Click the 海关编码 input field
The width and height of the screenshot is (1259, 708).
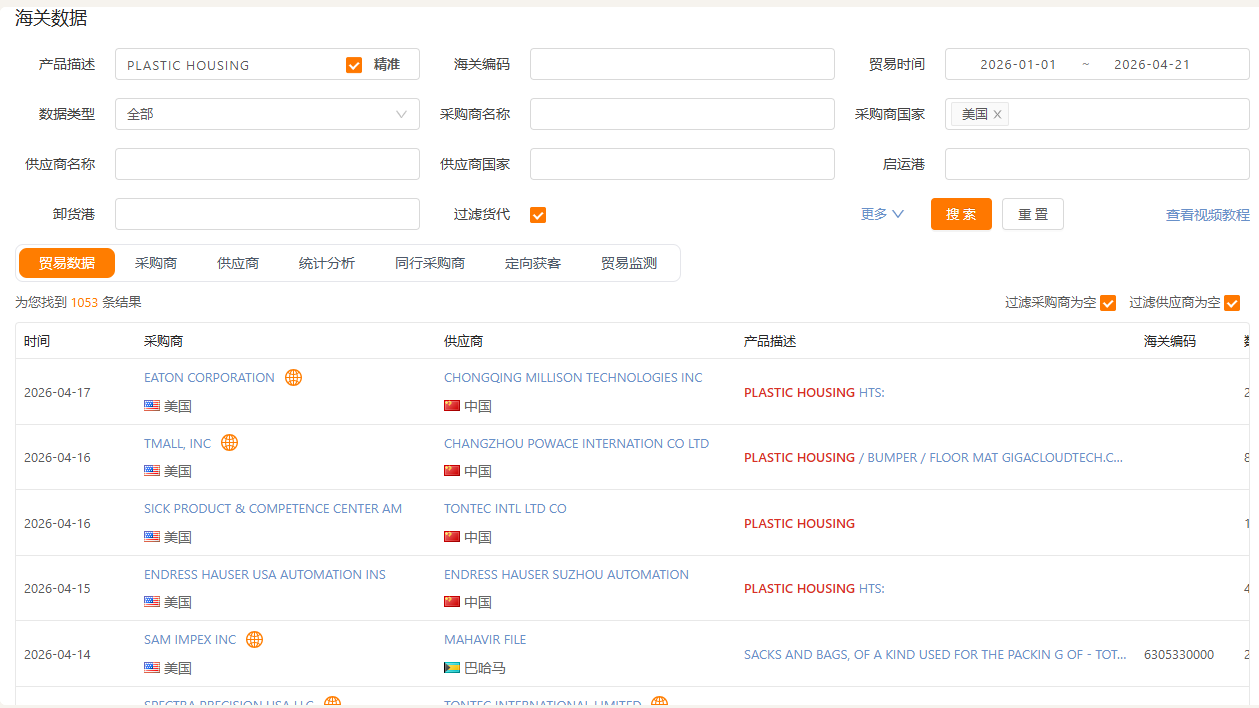coord(682,64)
